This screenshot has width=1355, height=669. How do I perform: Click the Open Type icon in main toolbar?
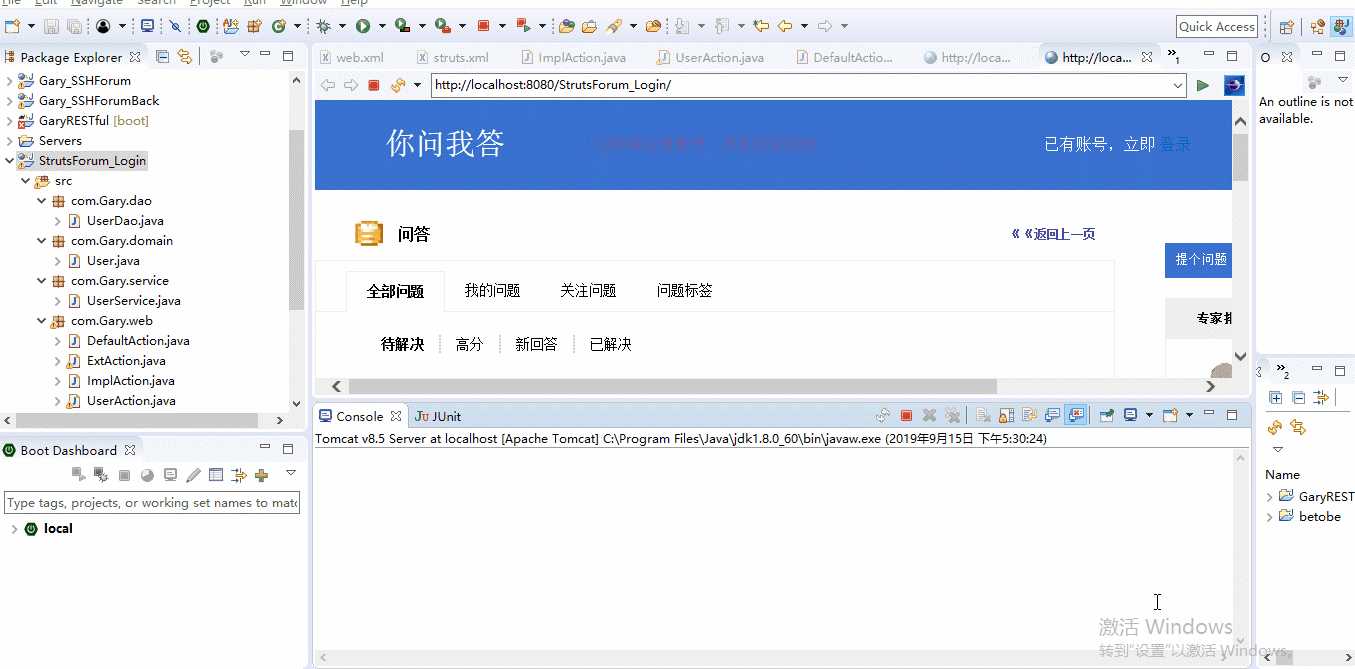pos(566,26)
